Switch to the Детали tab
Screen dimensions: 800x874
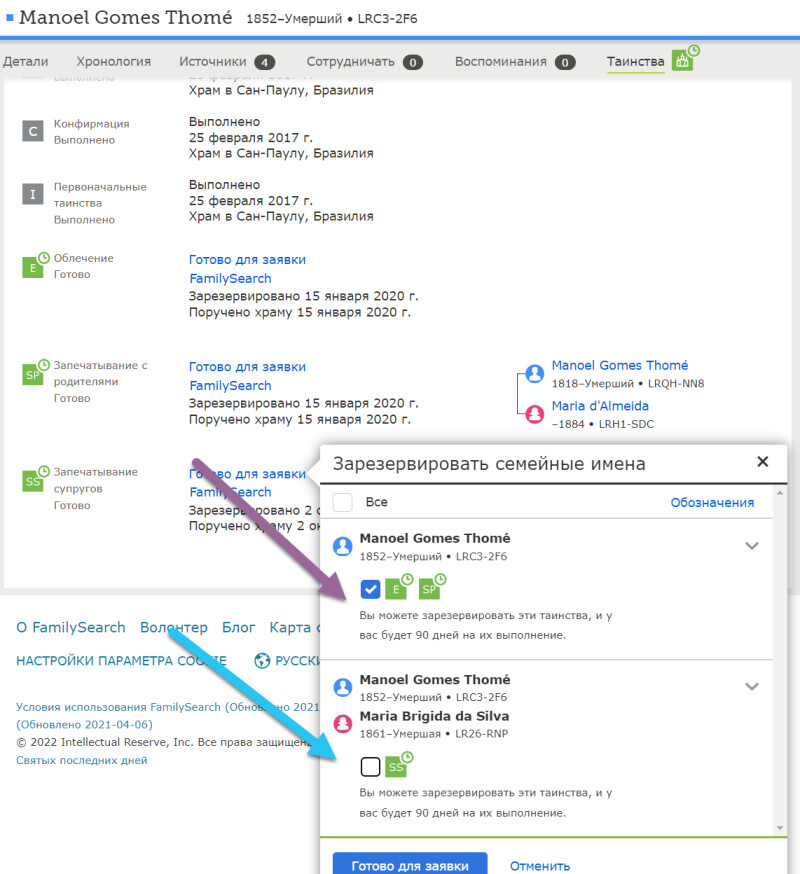[x=26, y=61]
